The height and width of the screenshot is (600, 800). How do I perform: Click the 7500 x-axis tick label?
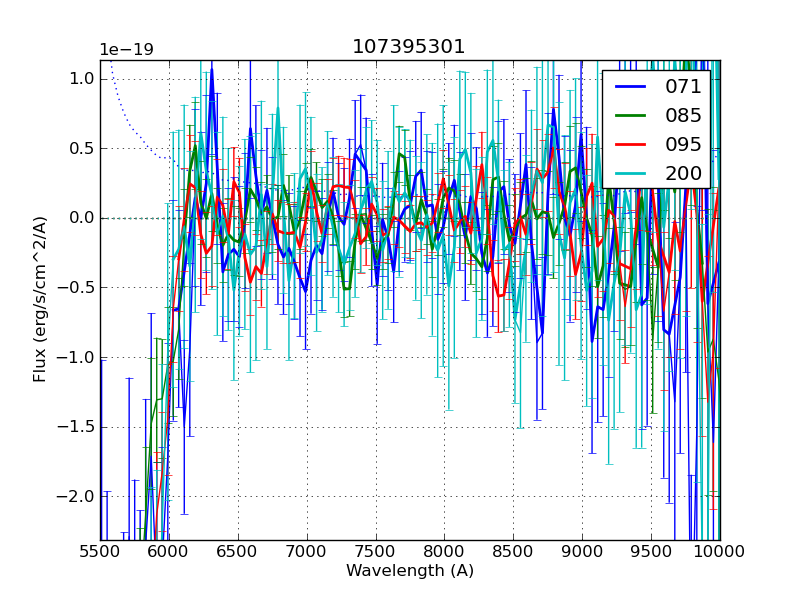coord(376,552)
